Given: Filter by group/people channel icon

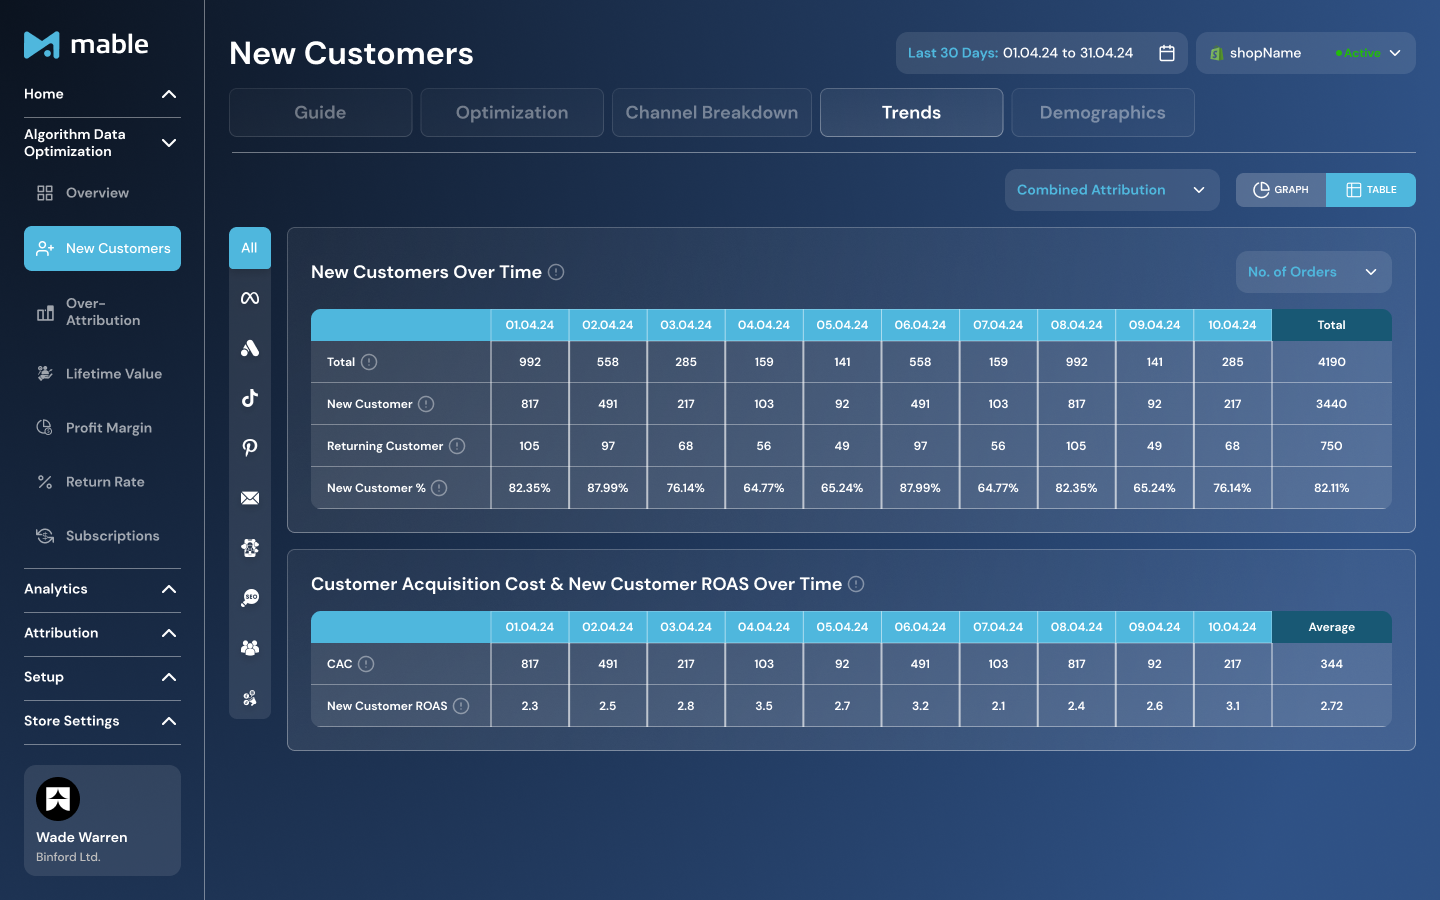Looking at the screenshot, I should click(250, 648).
